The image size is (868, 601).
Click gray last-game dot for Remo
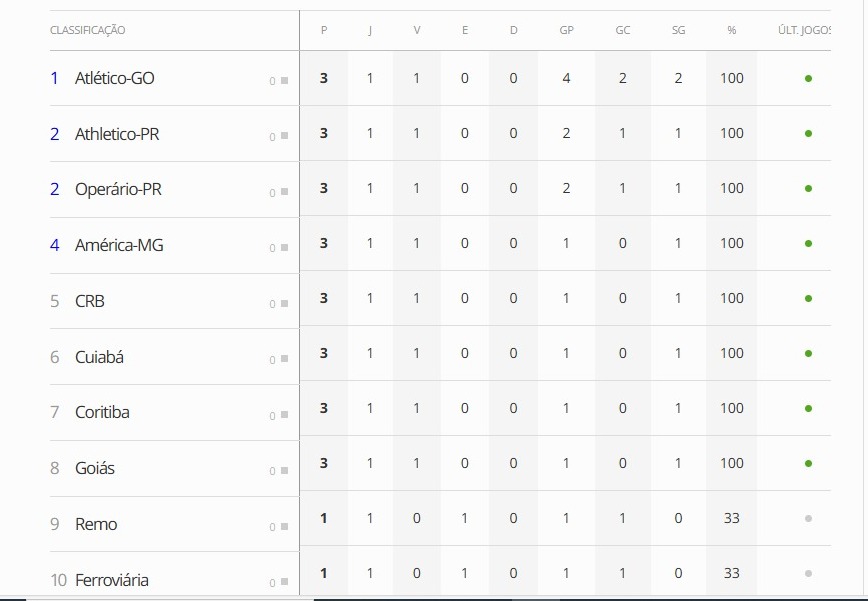pyautogui.click(x=808, y=519)
